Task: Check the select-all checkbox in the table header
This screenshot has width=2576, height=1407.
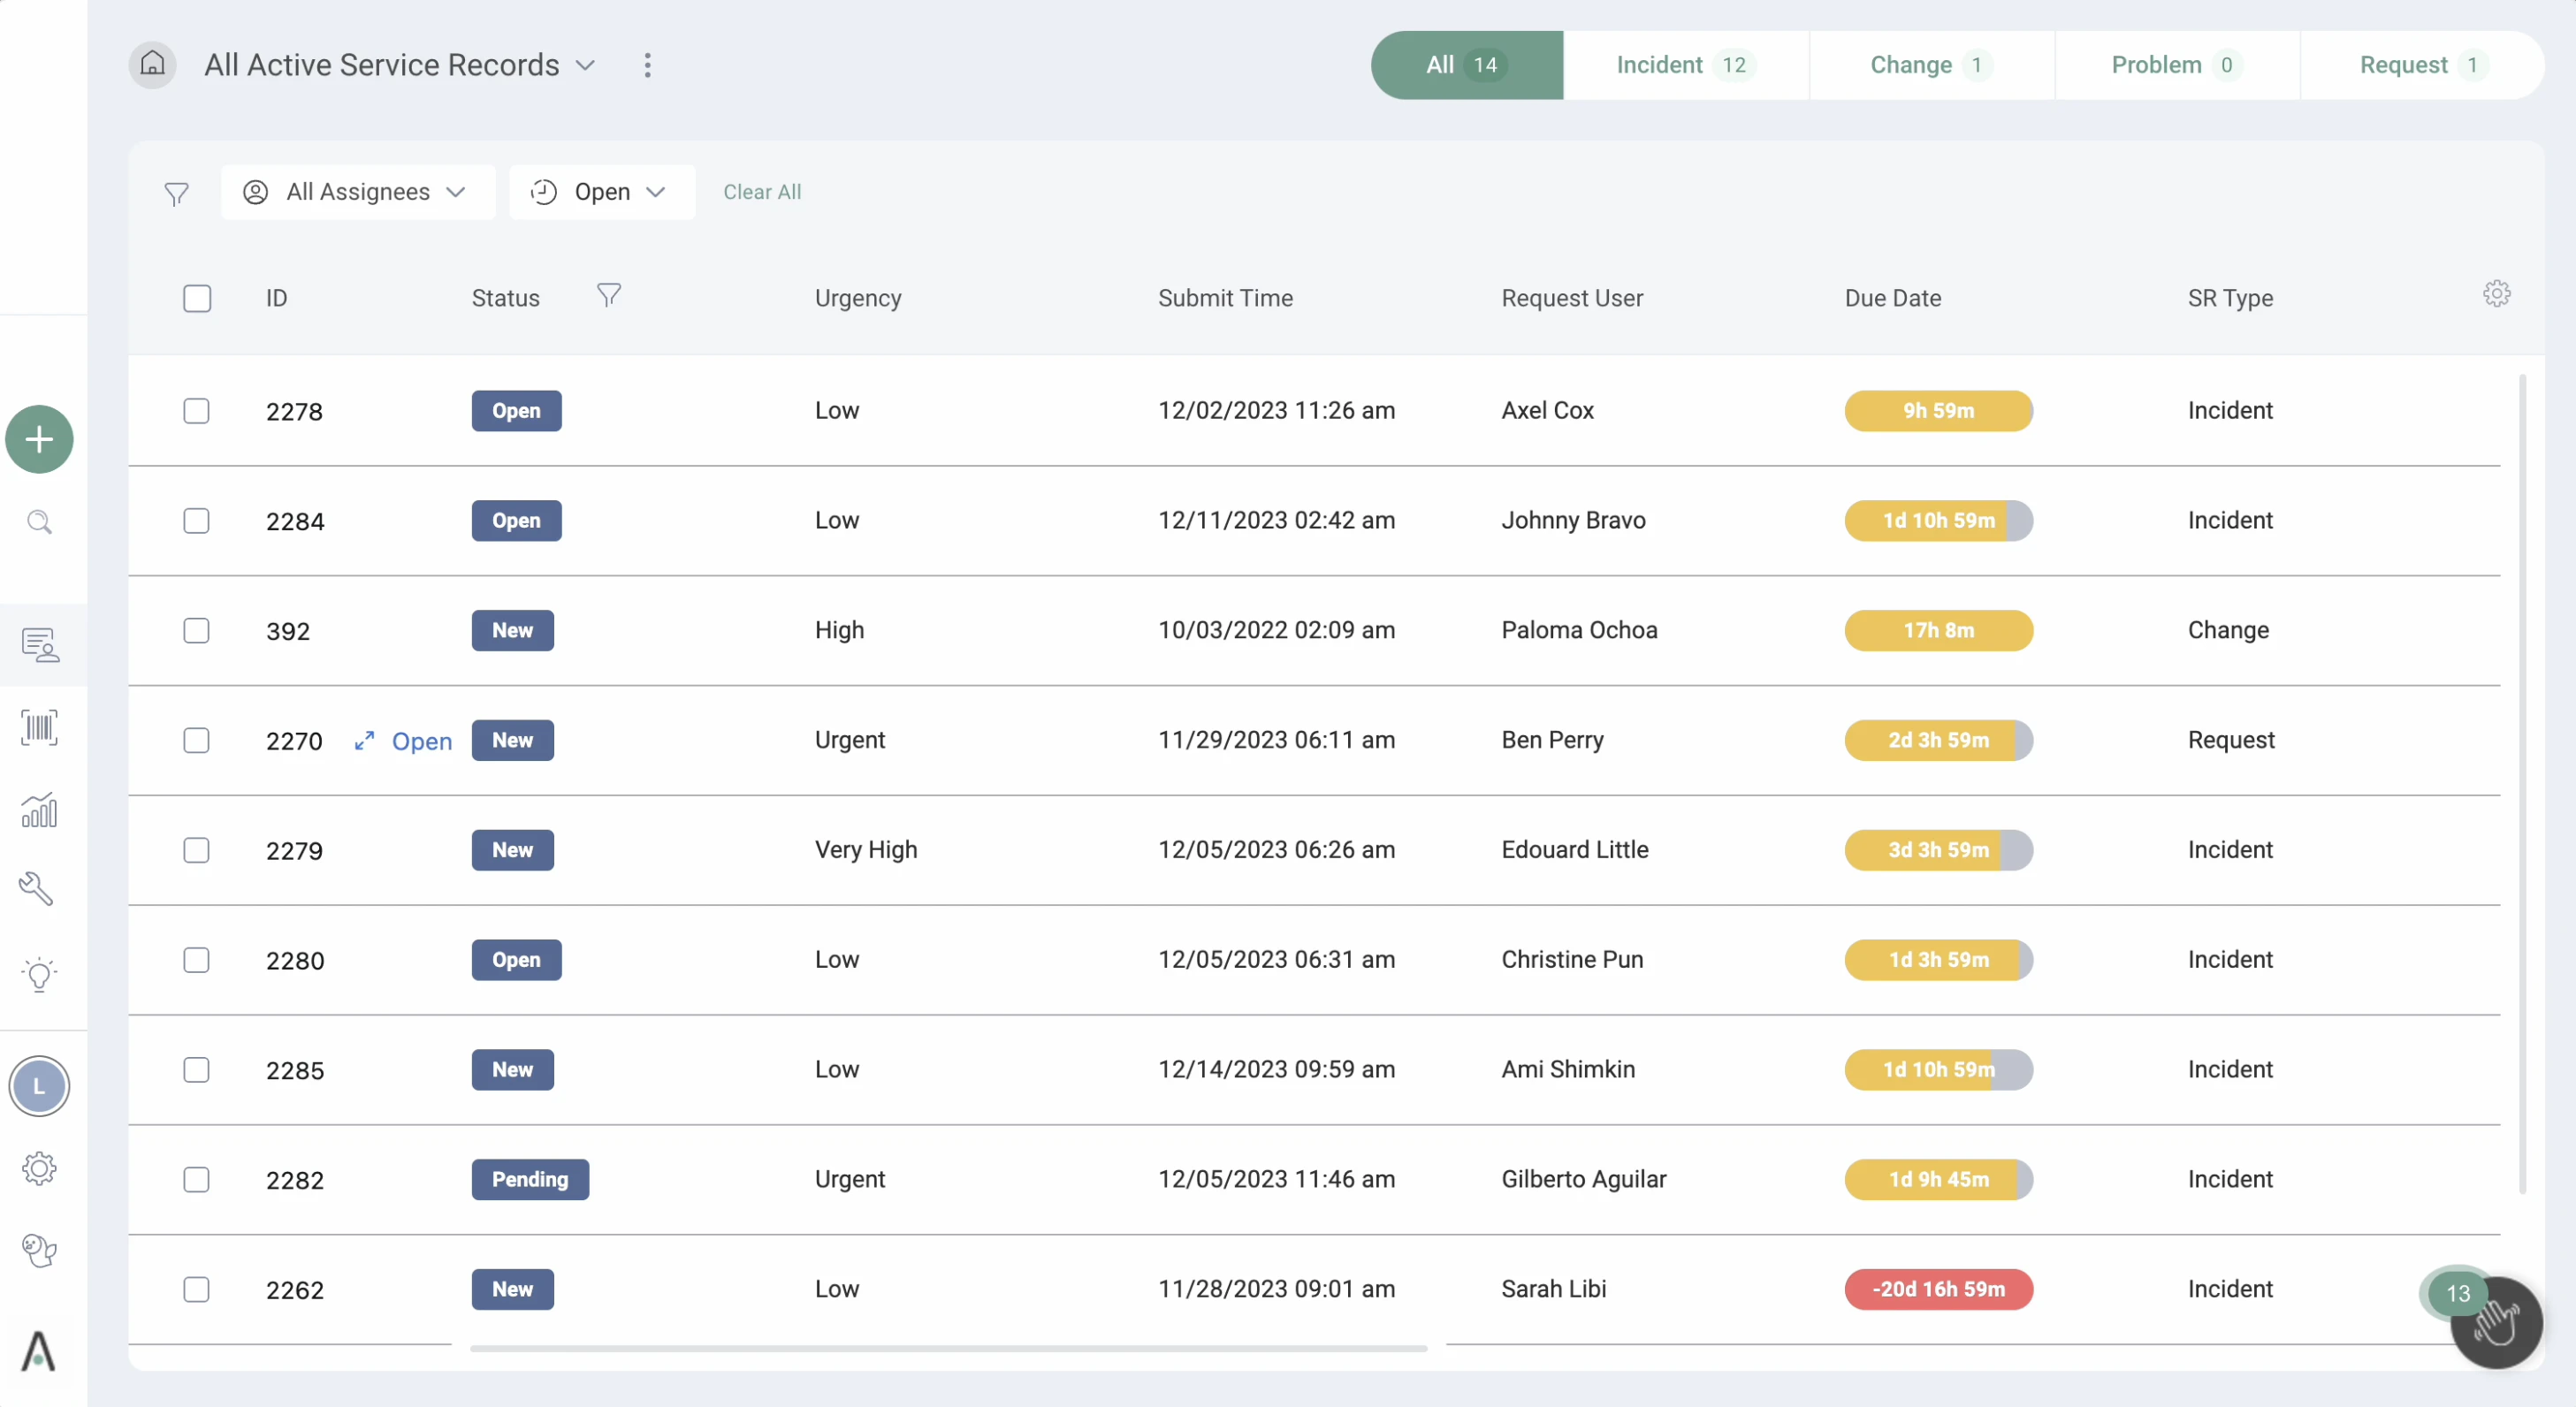Action: [197, 298]
